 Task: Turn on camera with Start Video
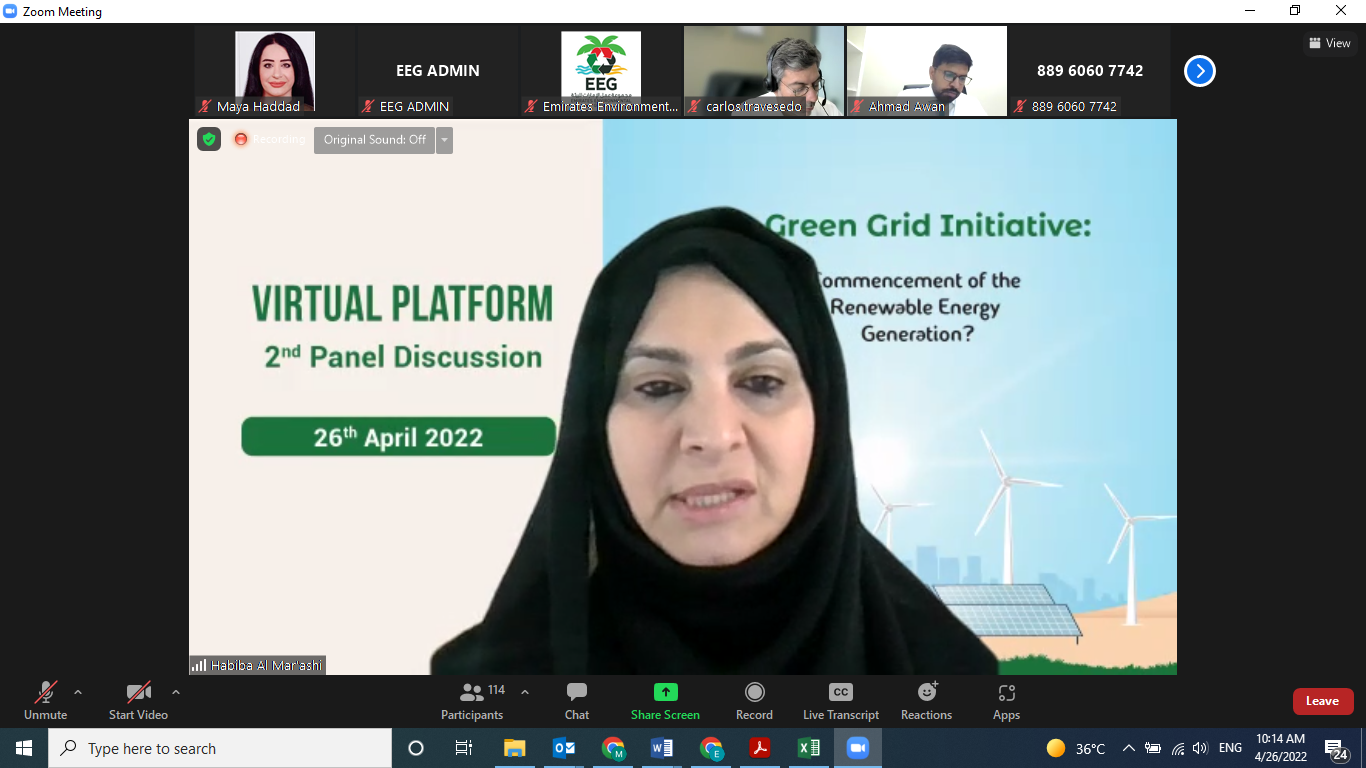138,700
